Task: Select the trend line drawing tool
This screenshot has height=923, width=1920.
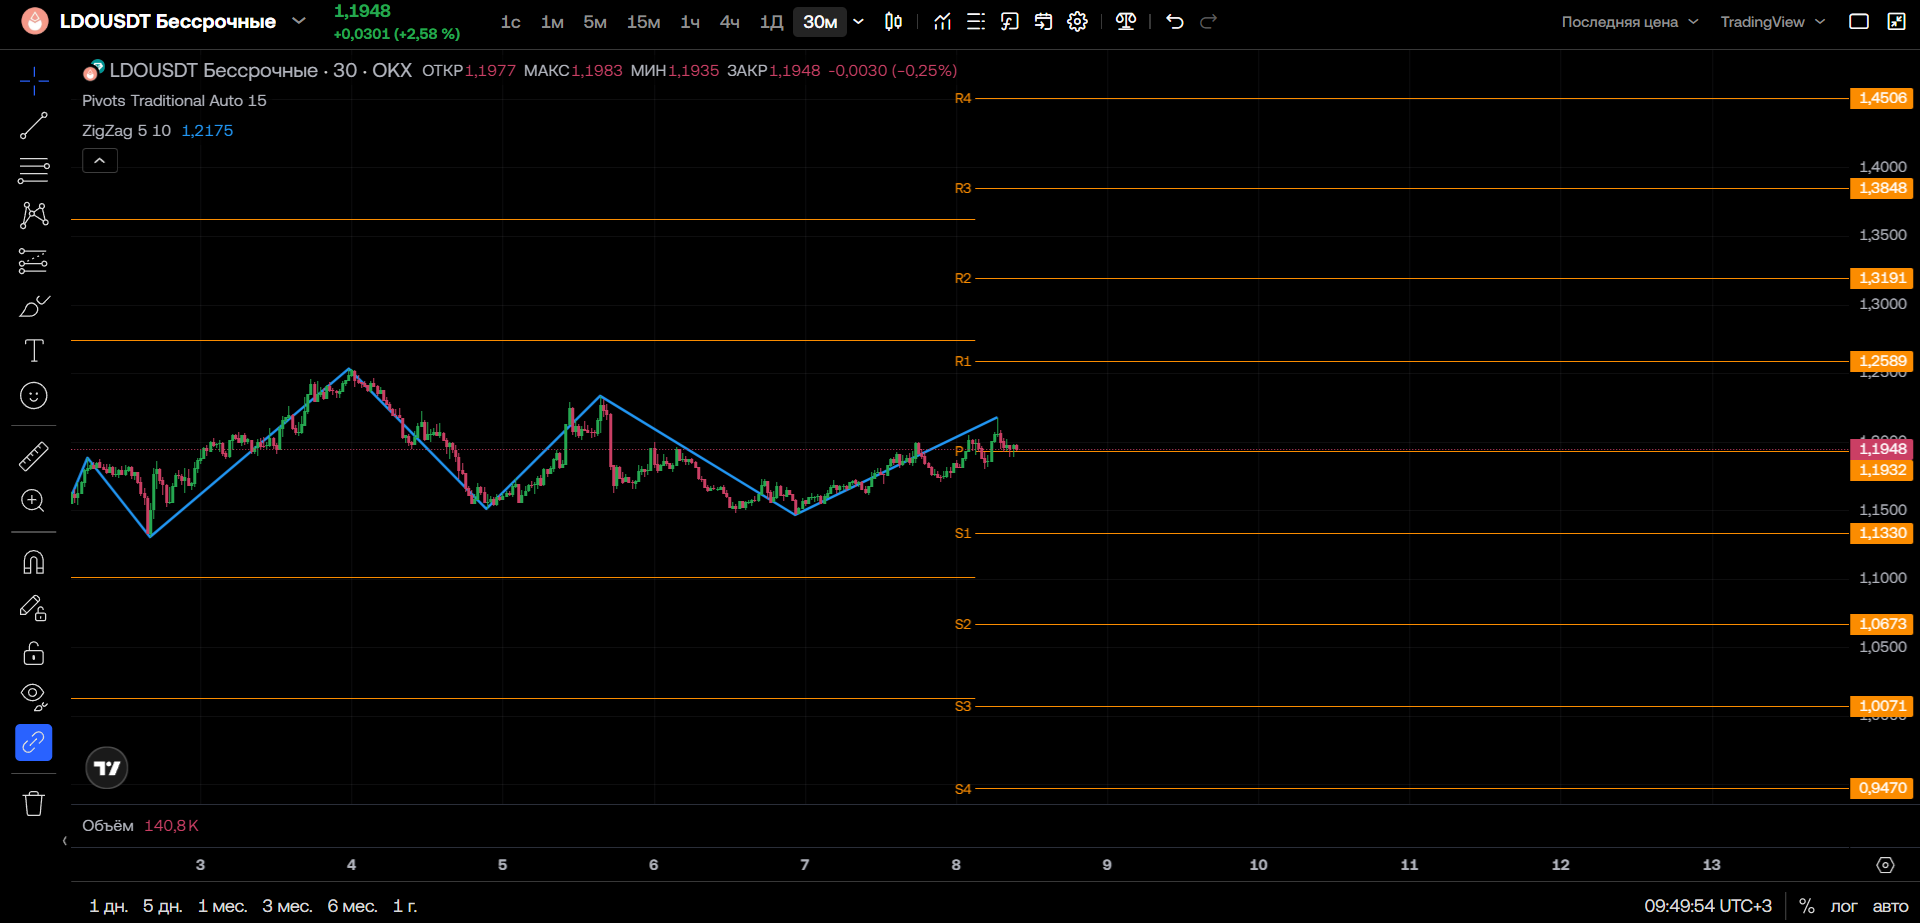Action: tap(34, 126)
